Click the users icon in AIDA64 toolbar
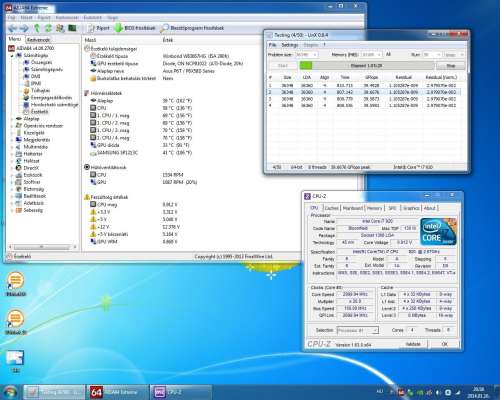This screenshot has width=500, height=400. (x=60, y=28)
